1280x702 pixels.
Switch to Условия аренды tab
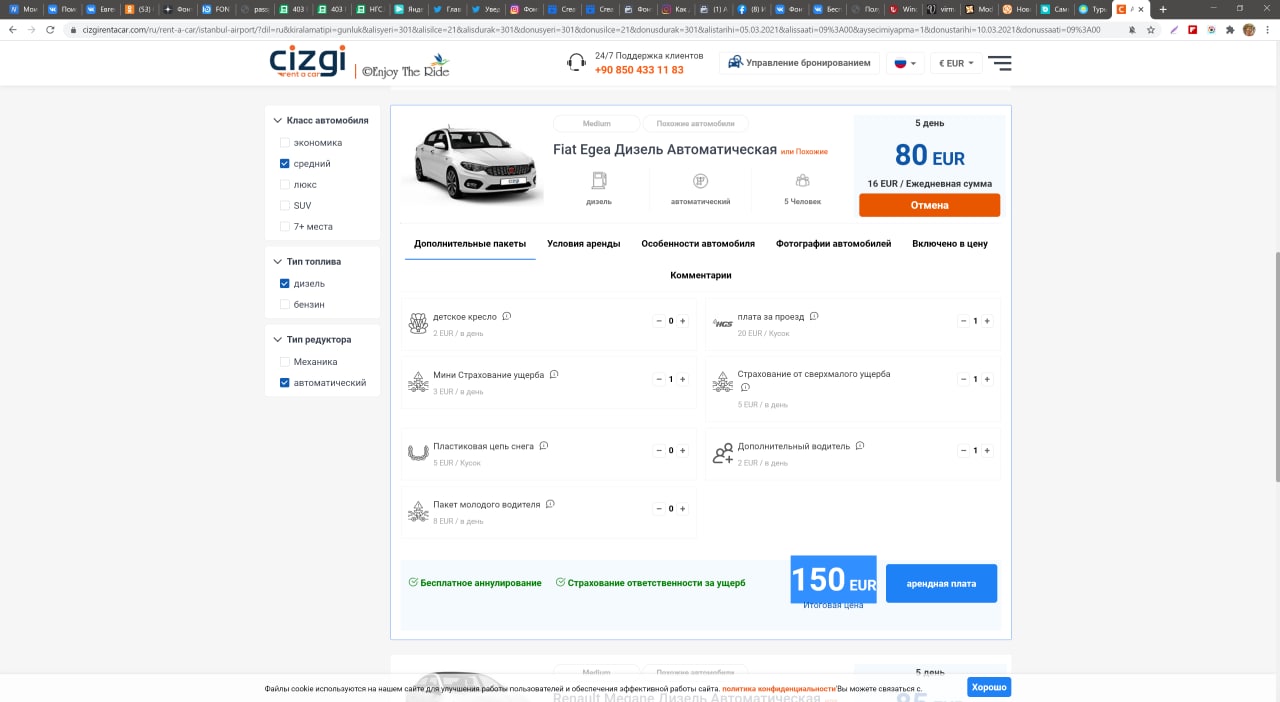pos(584,244)
